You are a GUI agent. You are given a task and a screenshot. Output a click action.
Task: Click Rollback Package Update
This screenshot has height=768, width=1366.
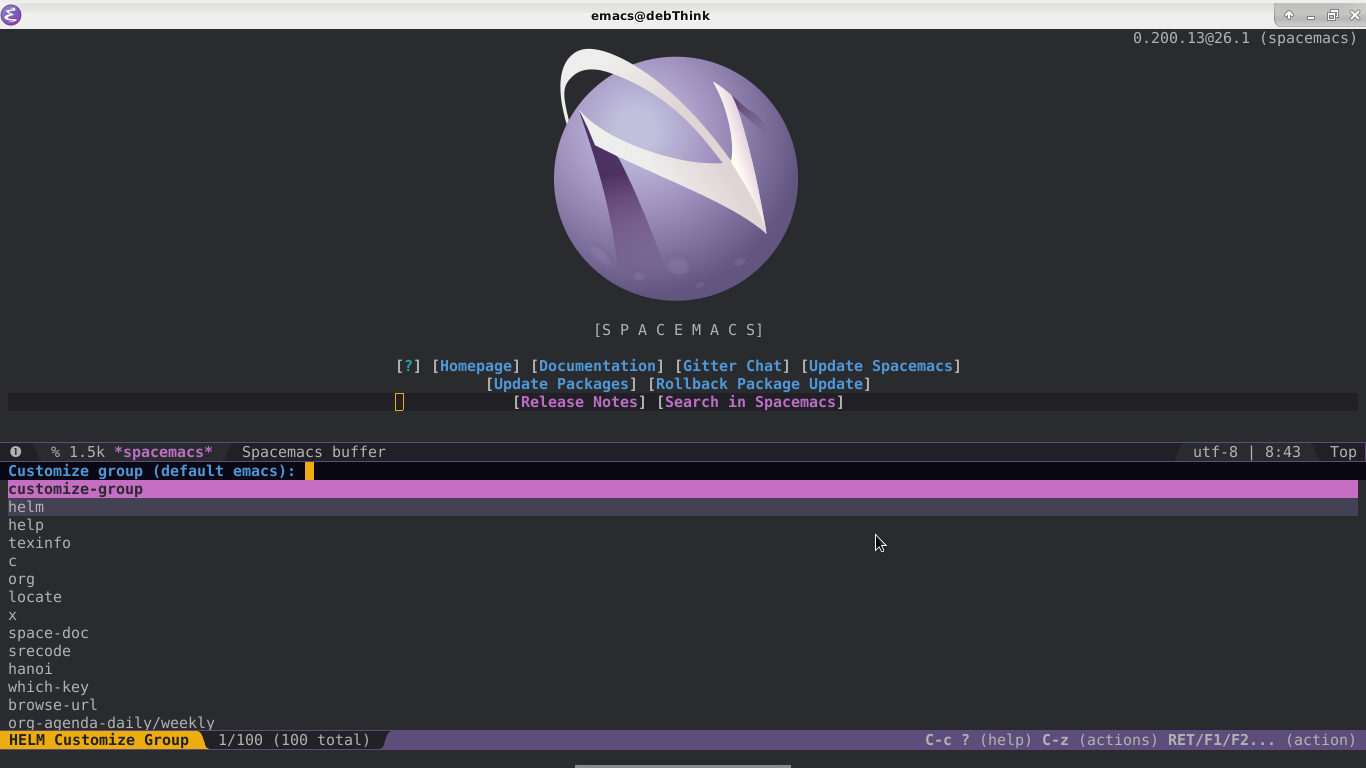click(759, 384)
